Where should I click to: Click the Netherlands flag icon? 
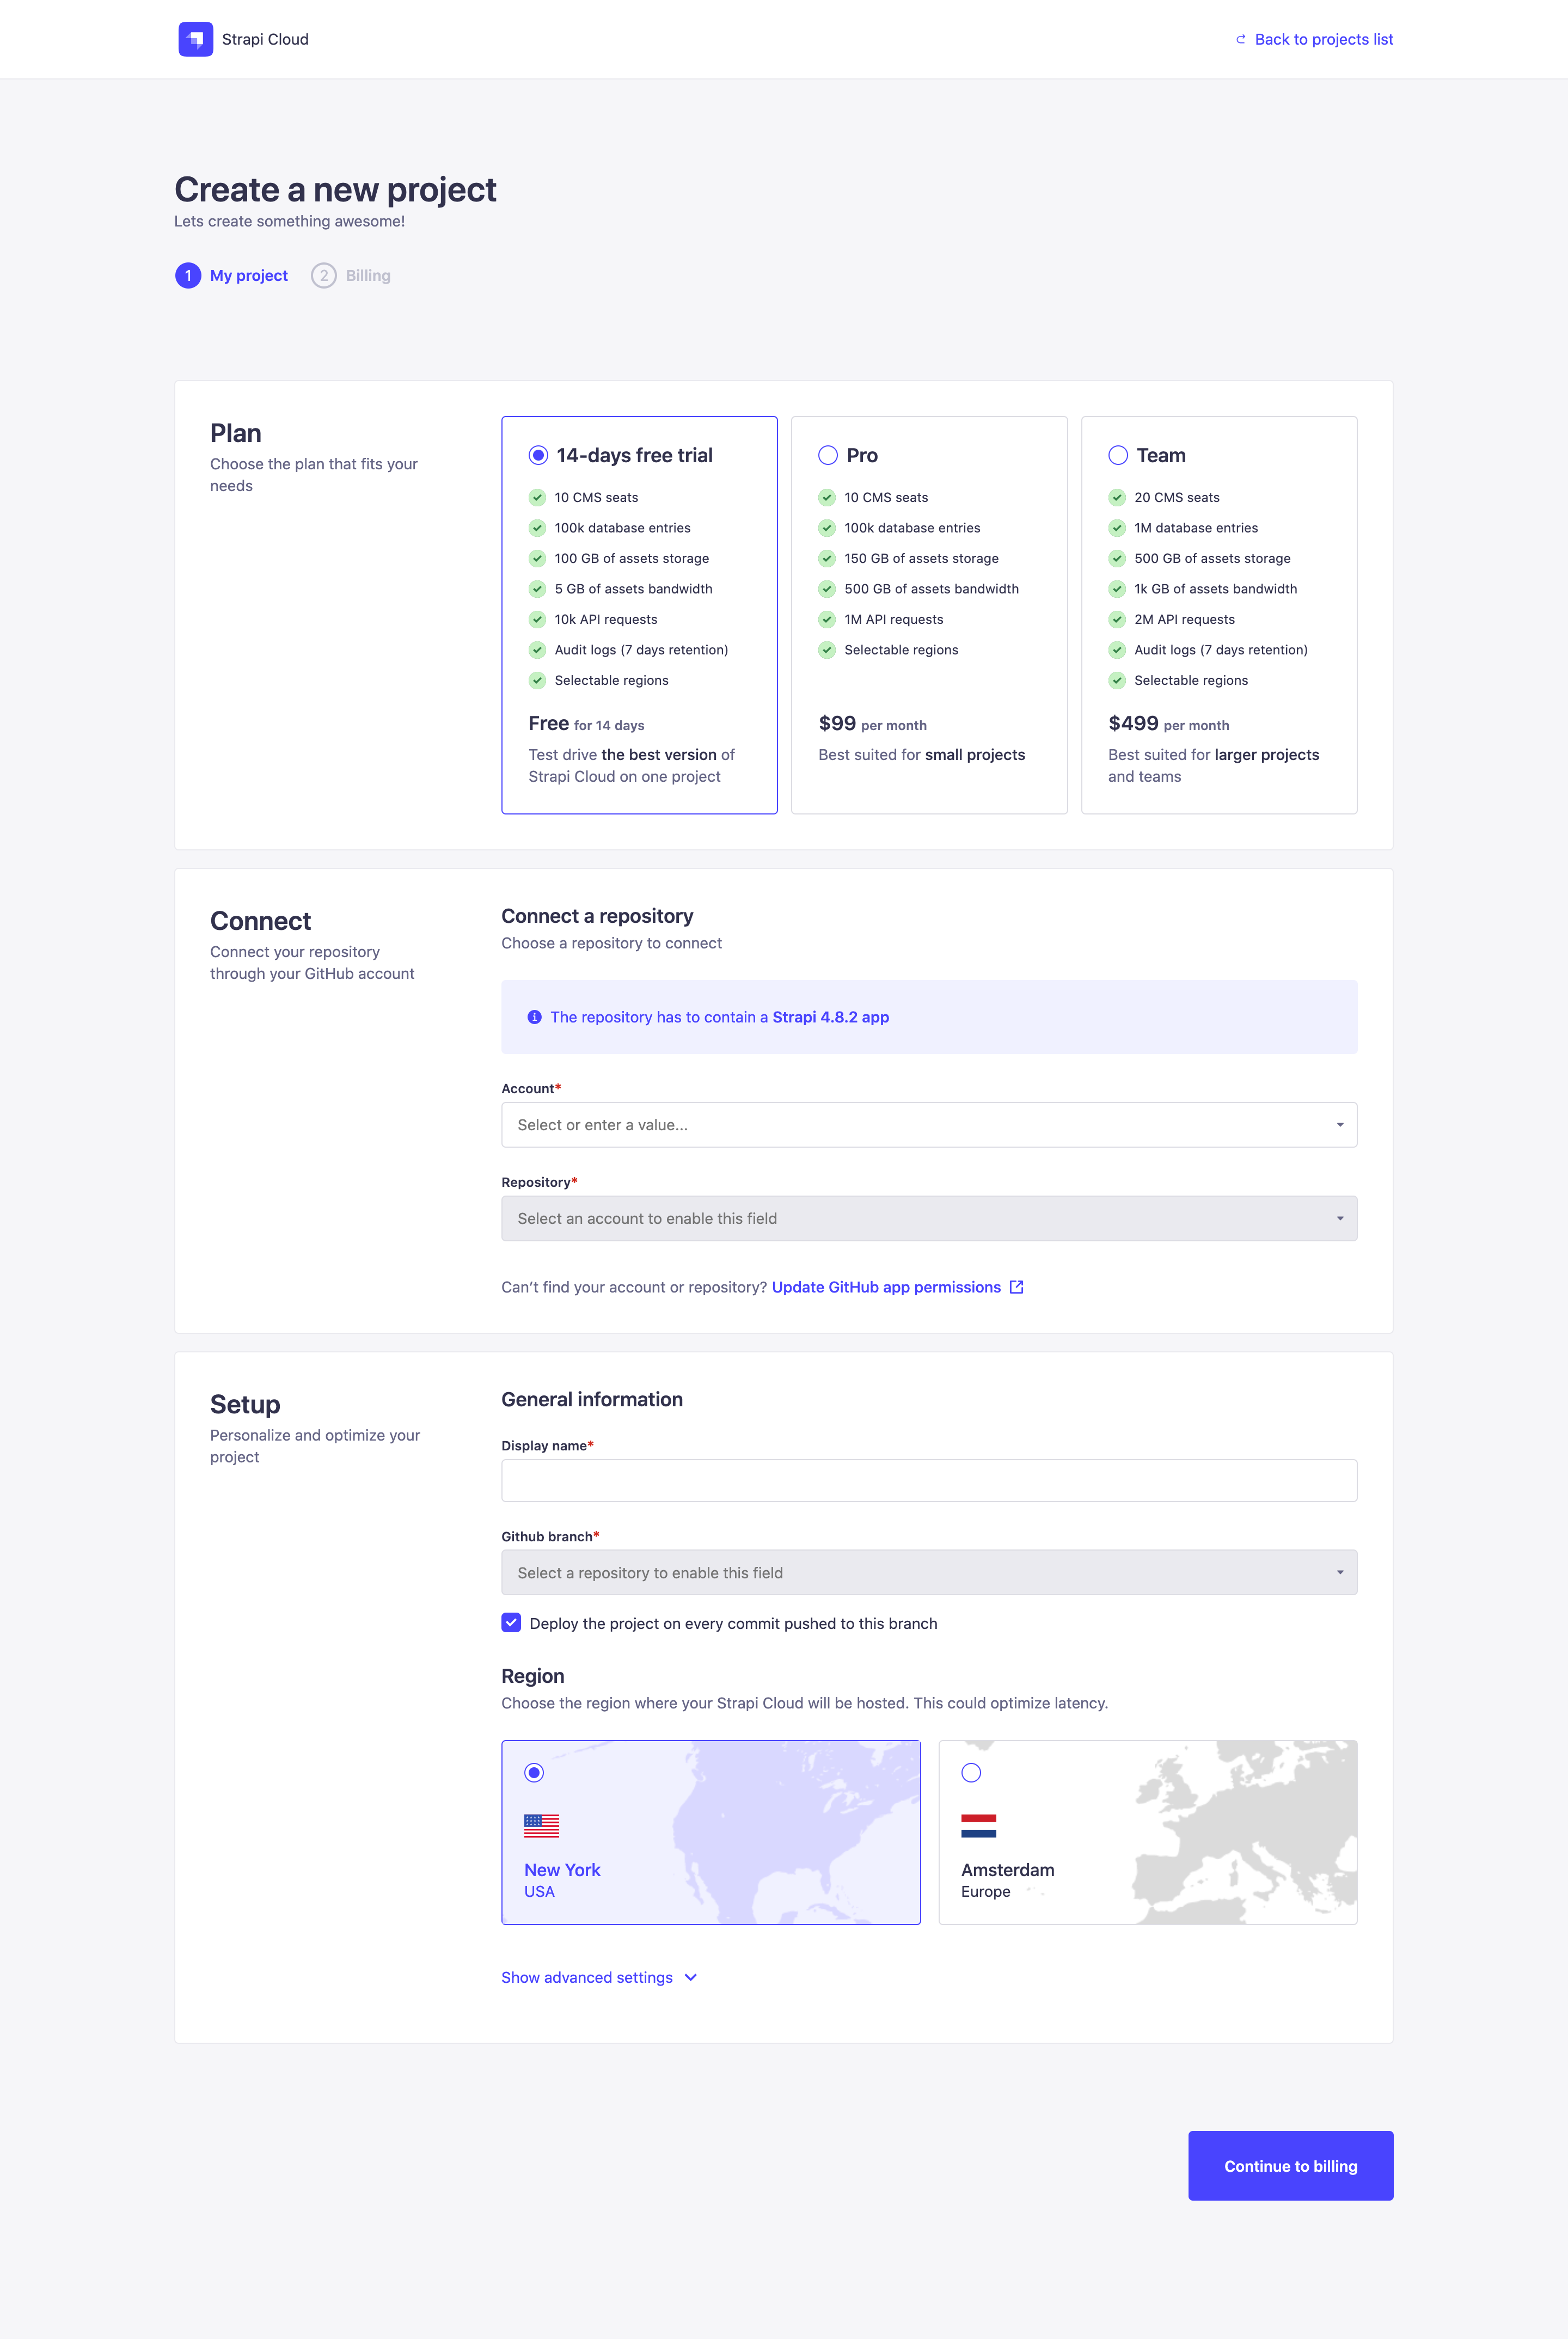[978, 1825]
